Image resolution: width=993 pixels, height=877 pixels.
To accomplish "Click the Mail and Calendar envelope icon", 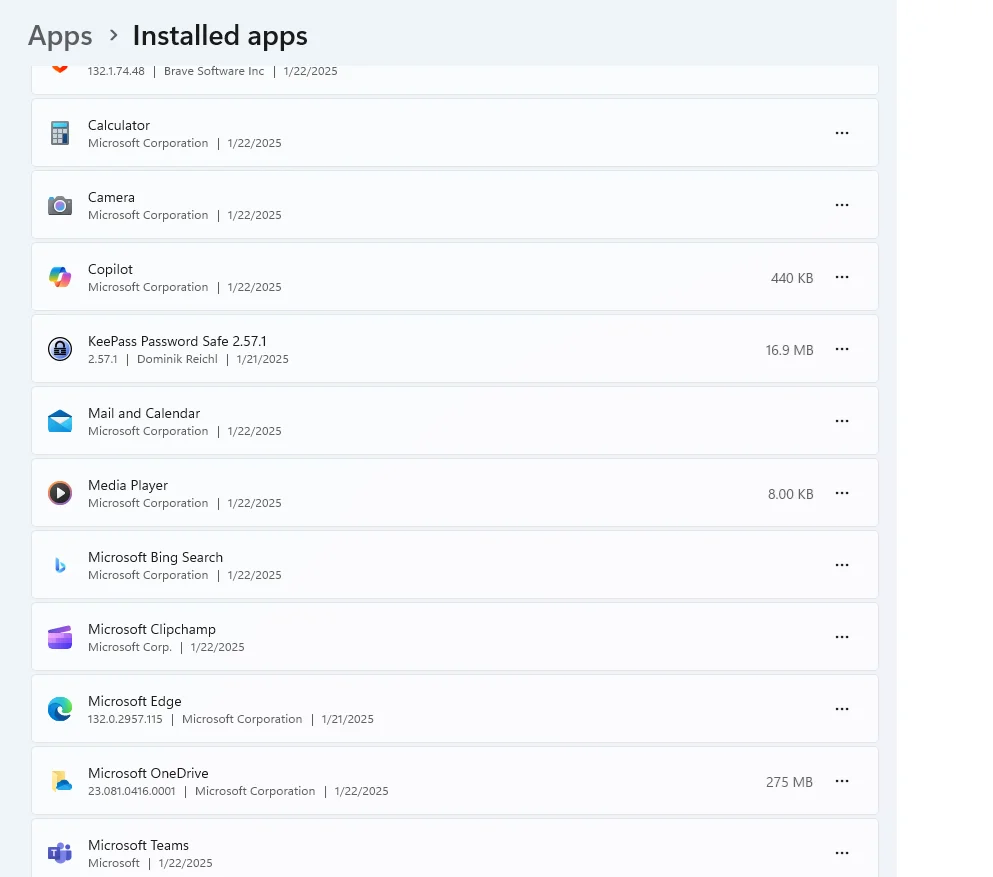I will point(60,421).
